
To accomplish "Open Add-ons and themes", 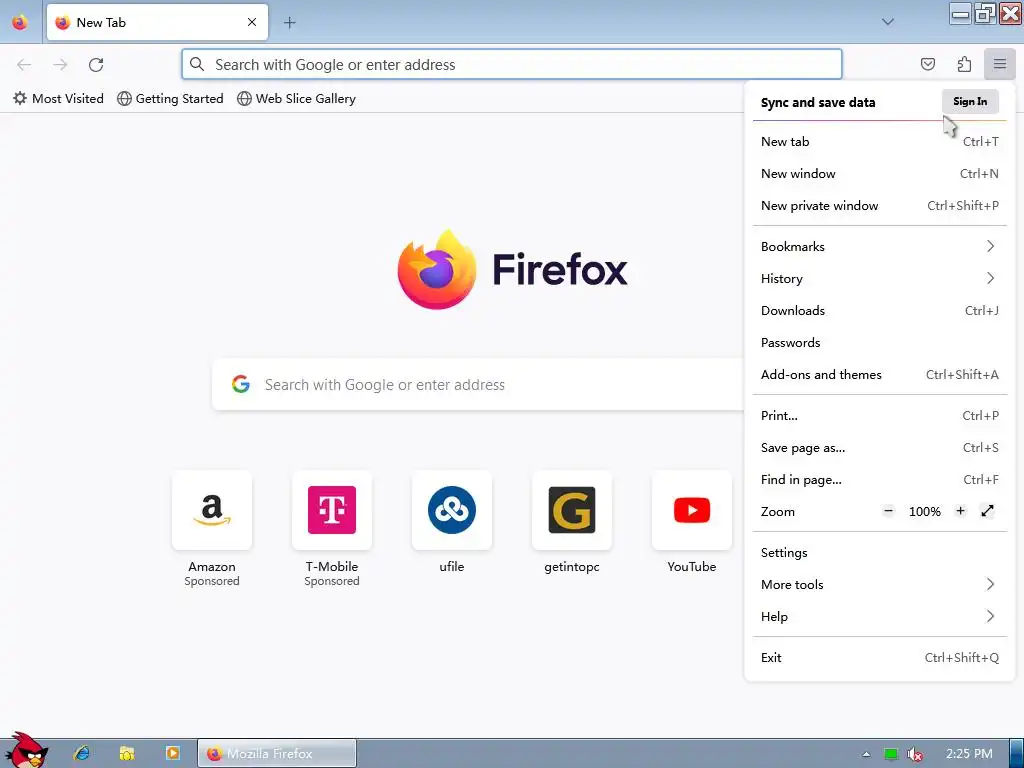I will click(x=879, y=374).
